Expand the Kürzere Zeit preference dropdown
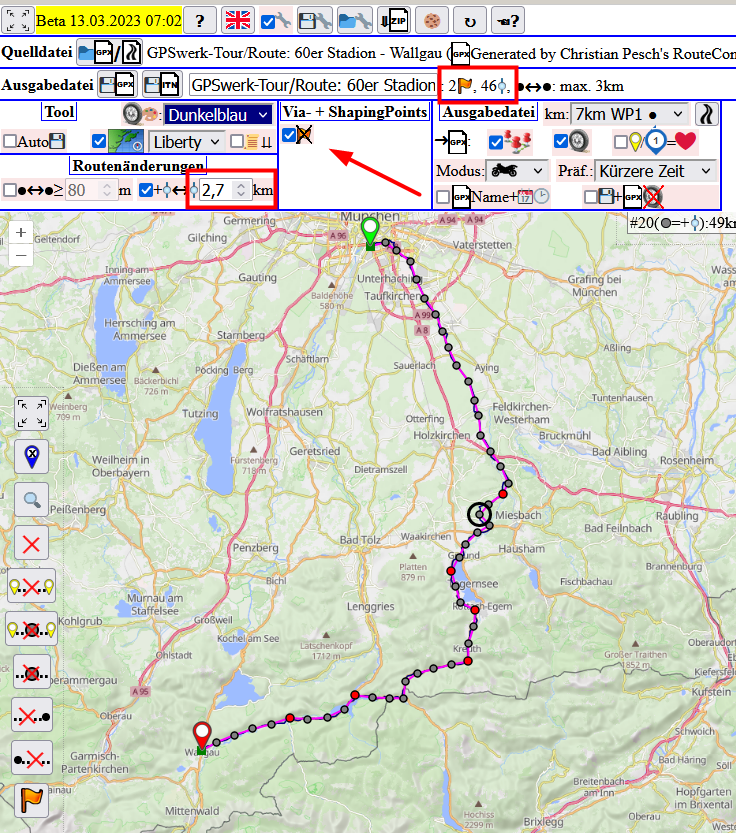This screenshot has width=736, height=833. pyautogui.click(x=654, y=171)
